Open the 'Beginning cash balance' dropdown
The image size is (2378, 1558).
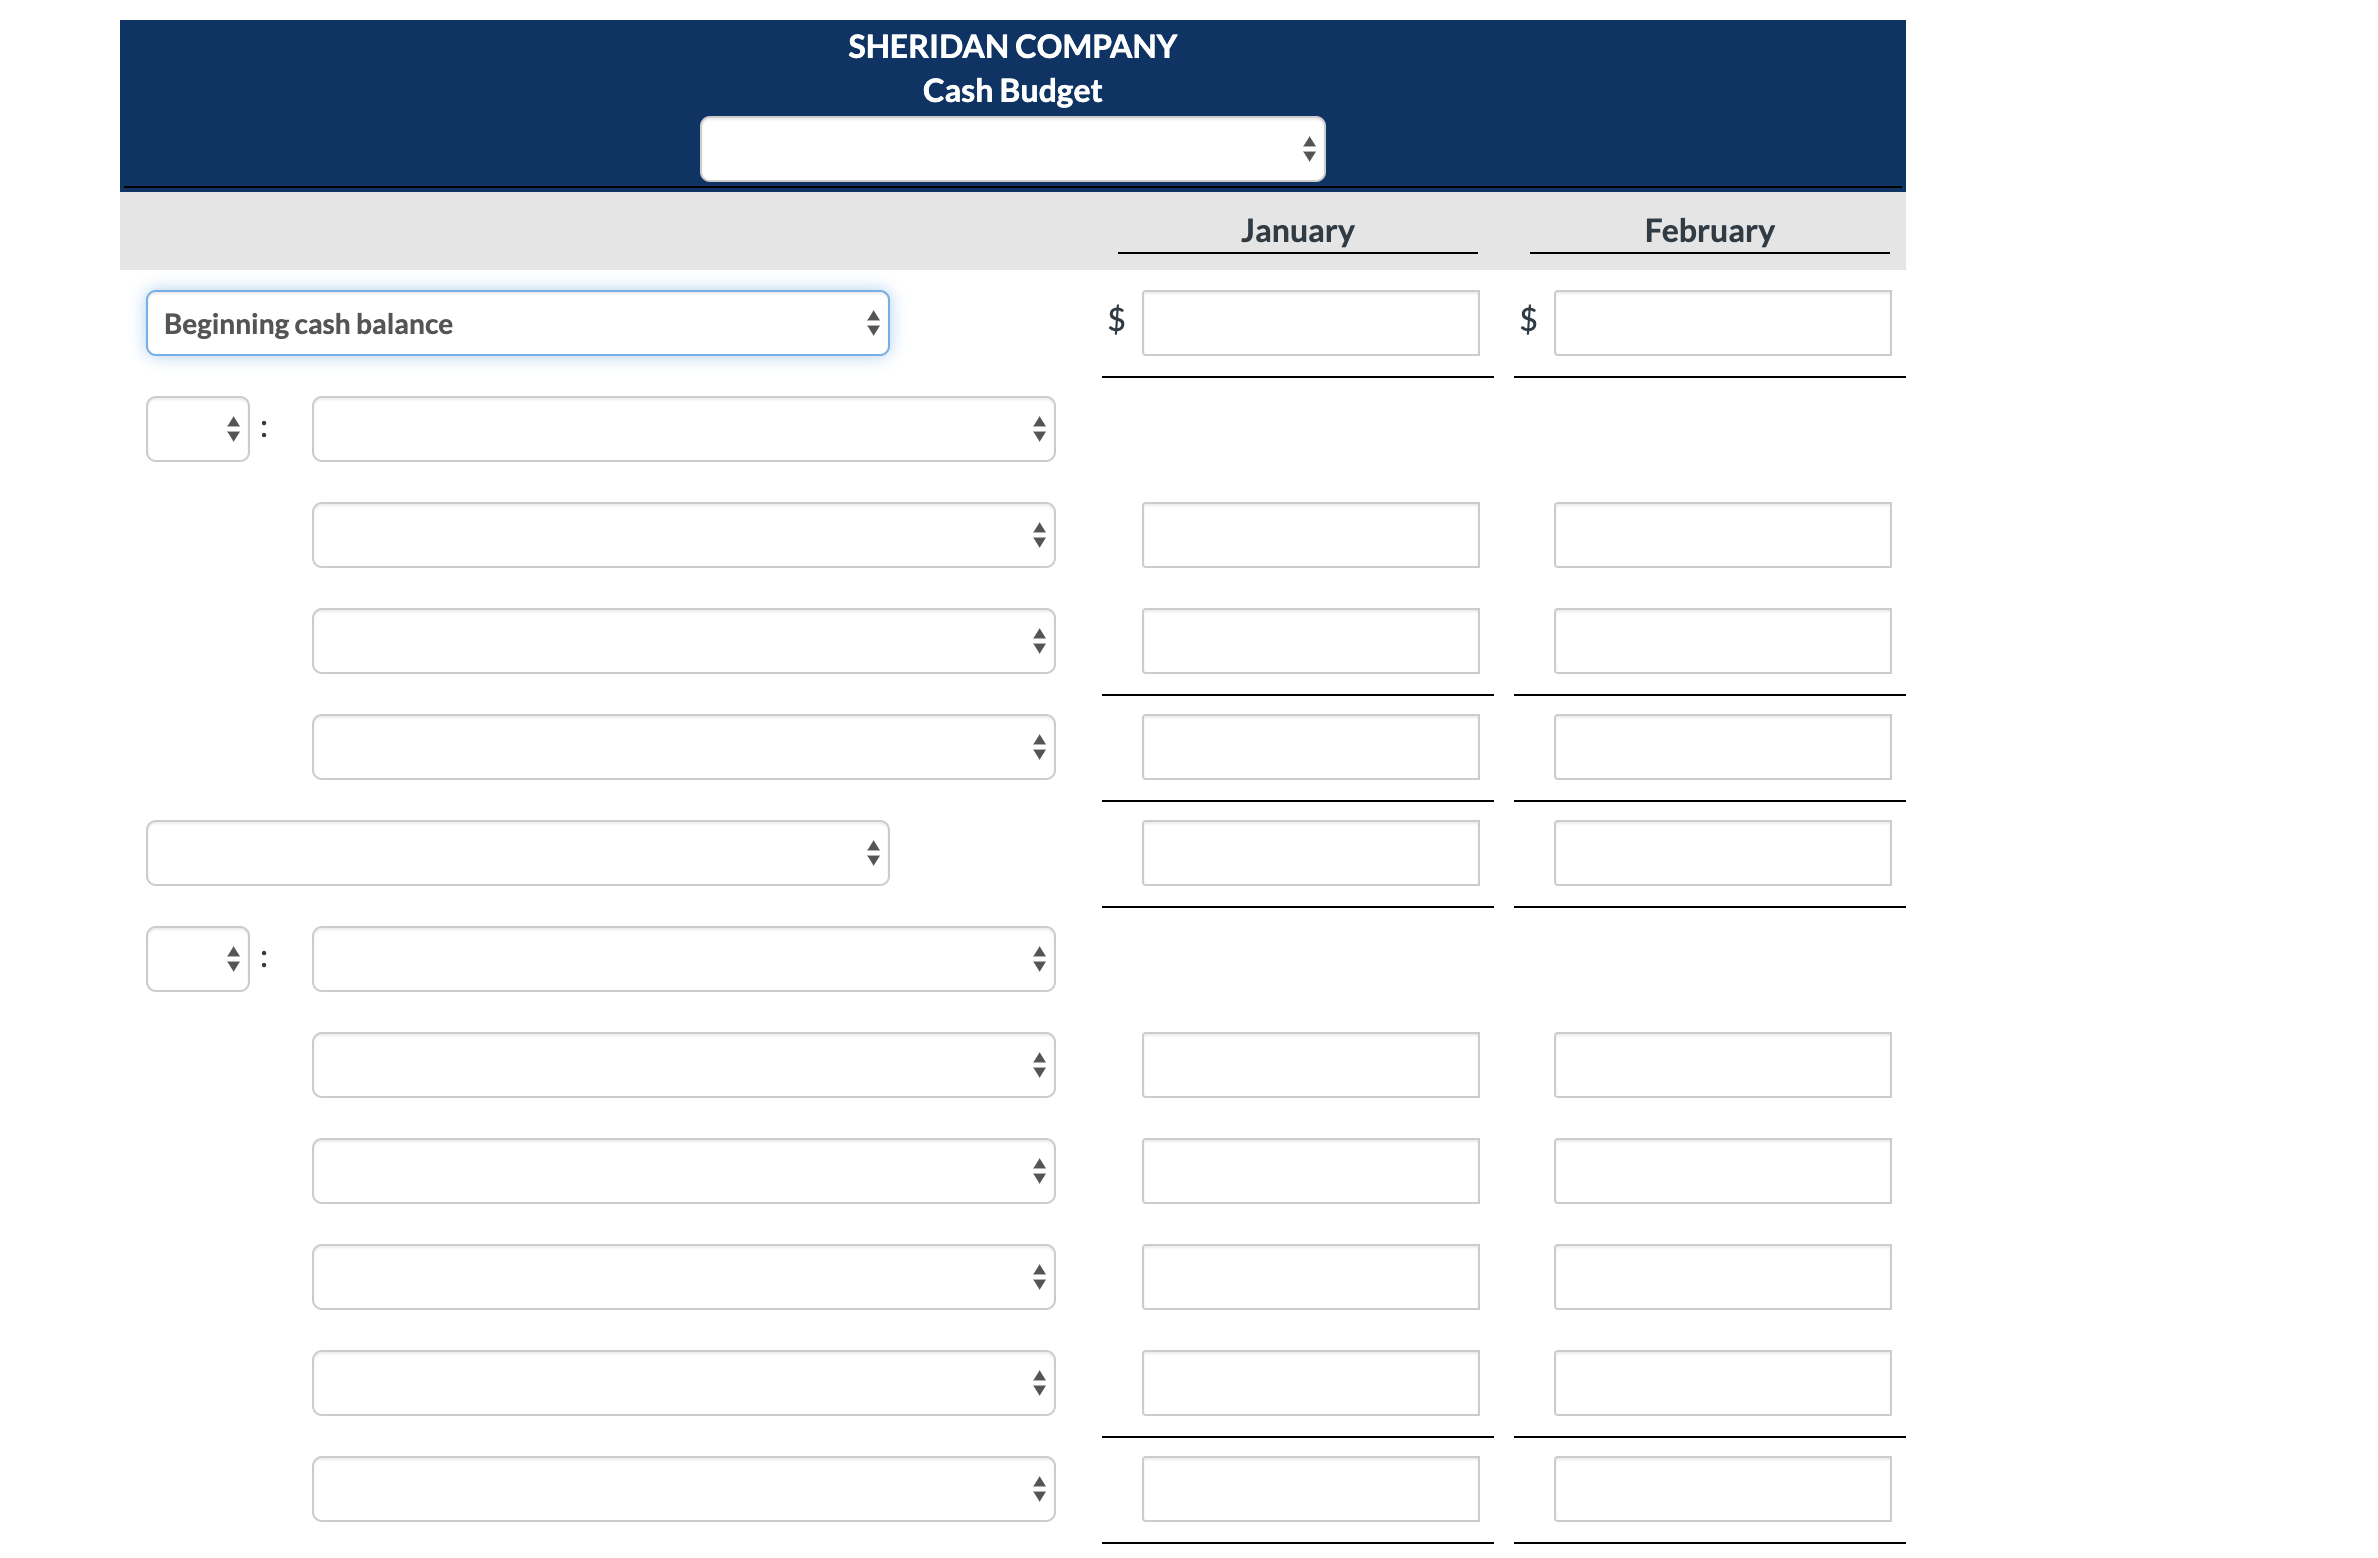(x=517, y=323)
